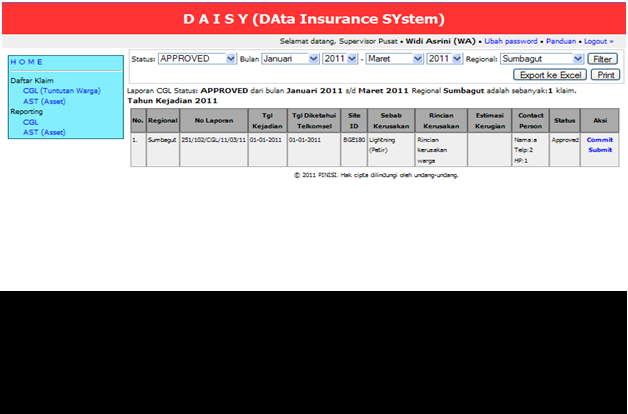Viewport: 628px width, 414px height.
Task: Go to HOME in the sidebar
Action: pyautogui.click(x=26, y=62)
